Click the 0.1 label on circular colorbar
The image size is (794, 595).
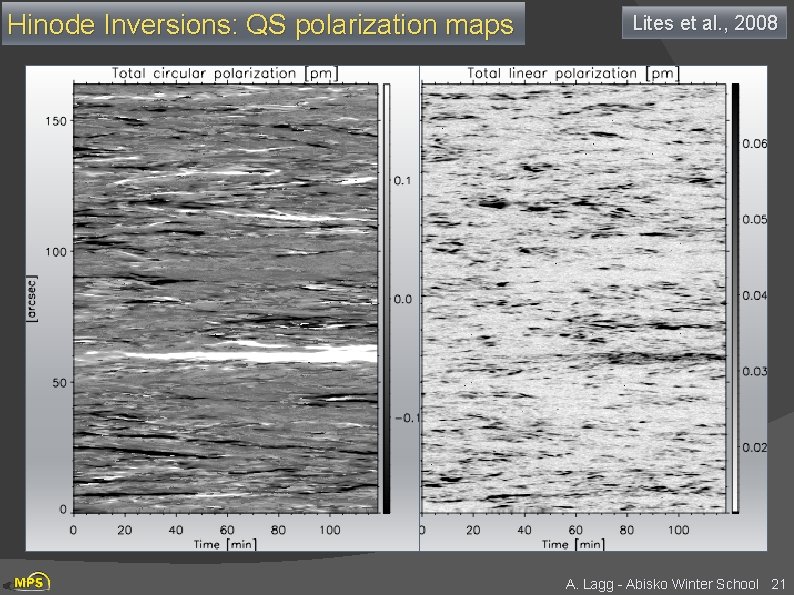(x=403, y=181)
